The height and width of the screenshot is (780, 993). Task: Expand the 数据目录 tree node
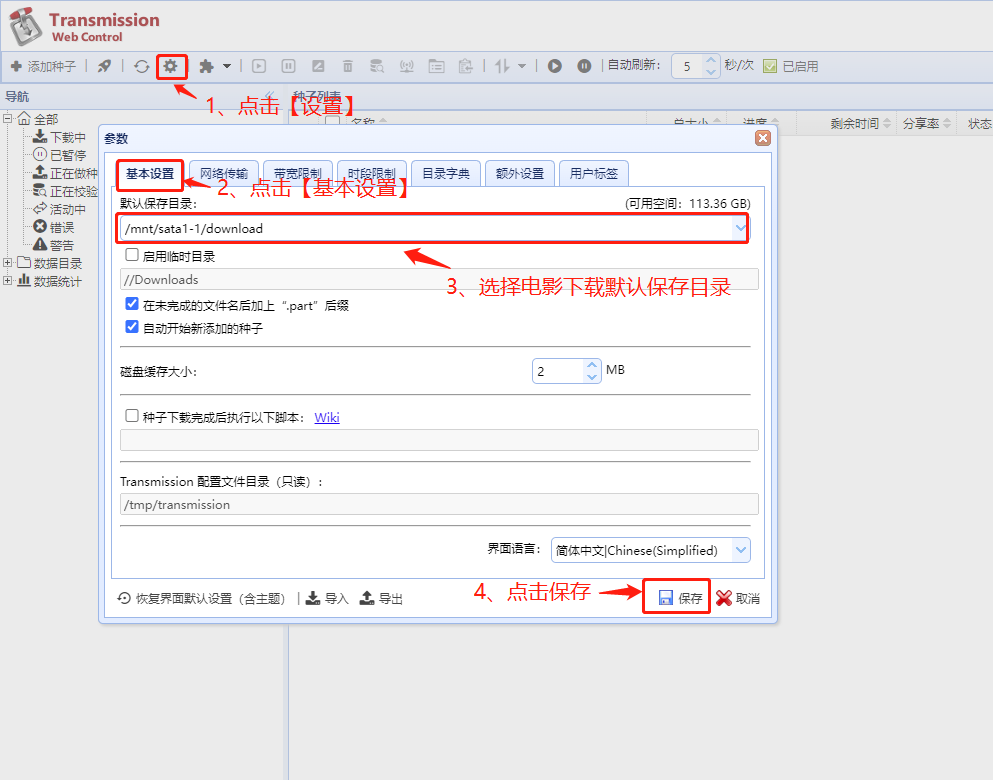pyautogui.click(x=8, y=263)
